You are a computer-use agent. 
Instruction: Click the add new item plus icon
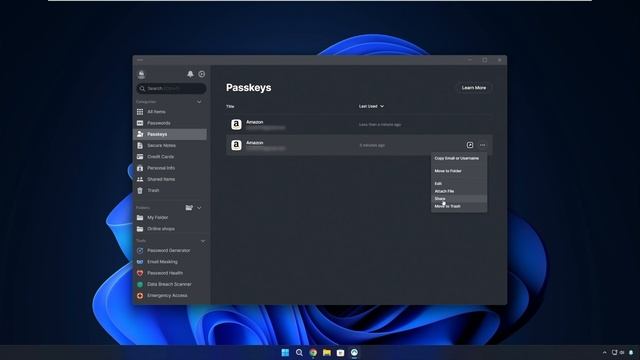point(202,74)
